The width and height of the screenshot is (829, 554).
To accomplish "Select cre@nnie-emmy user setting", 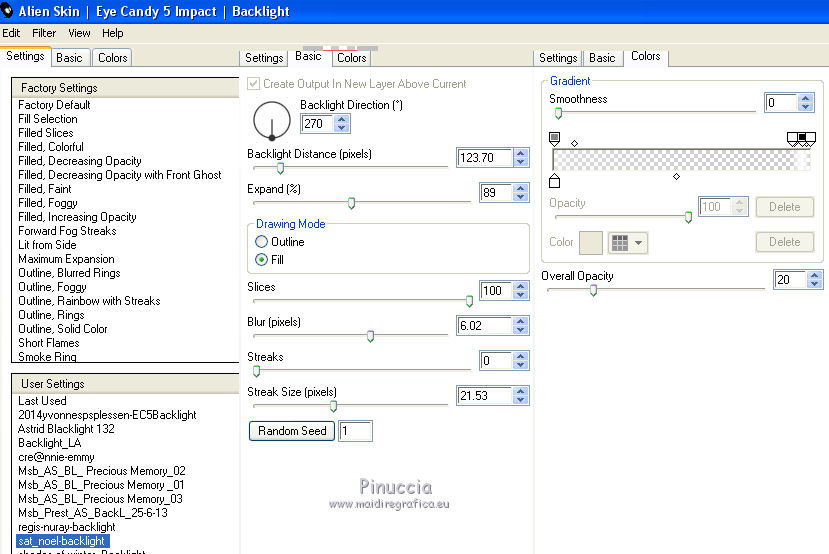I will pos(56,457).
